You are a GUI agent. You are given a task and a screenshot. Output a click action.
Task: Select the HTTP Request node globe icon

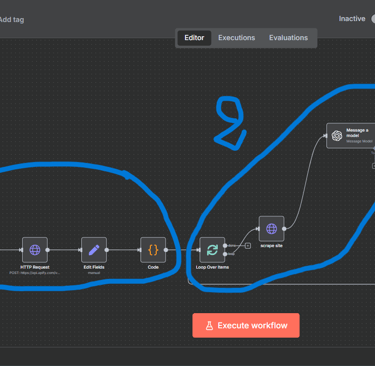coord(35,250)
